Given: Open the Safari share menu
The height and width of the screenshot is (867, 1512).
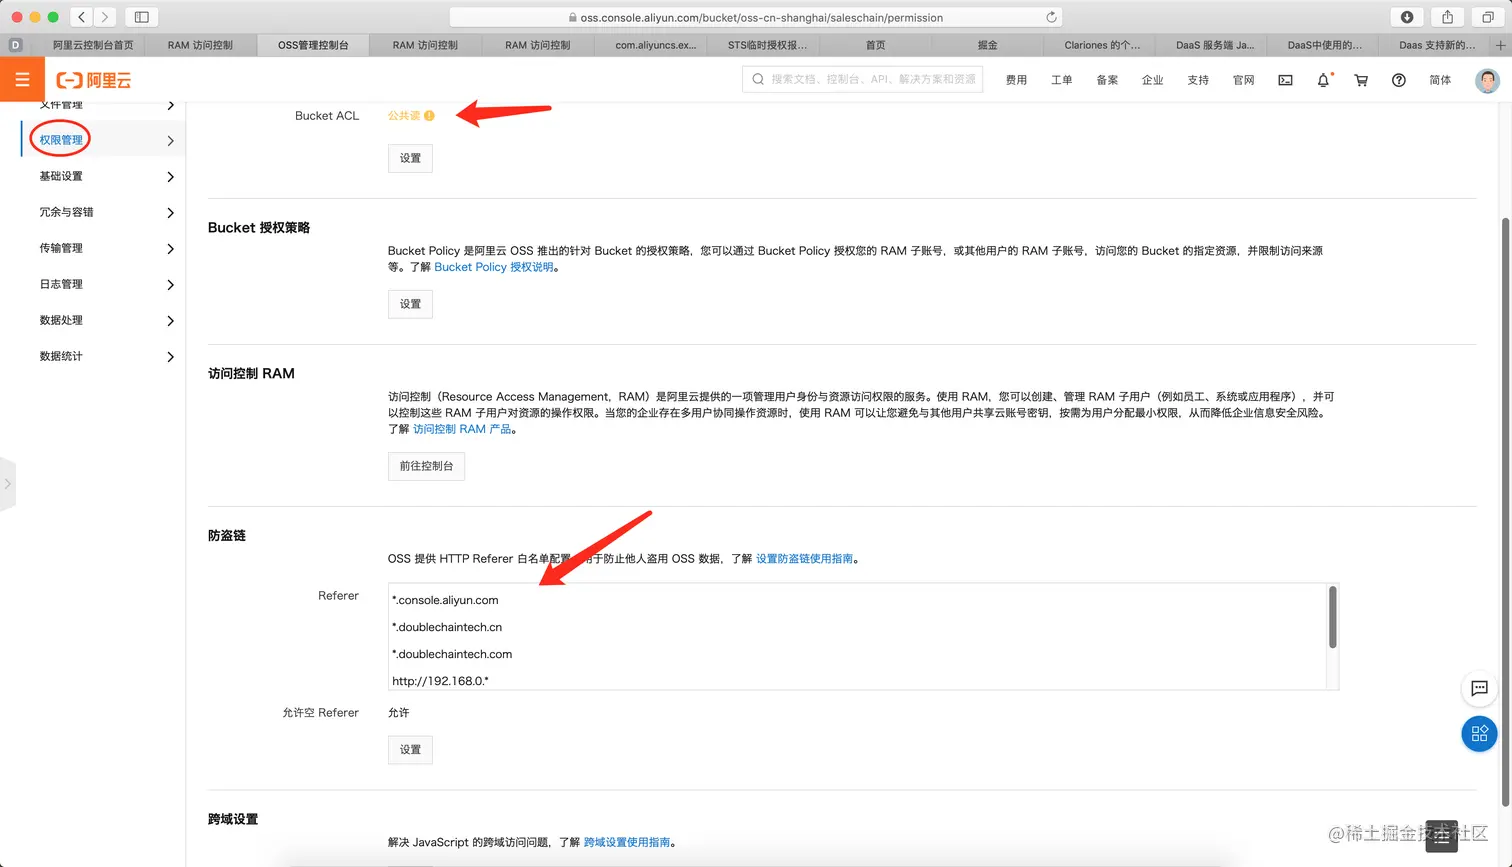Looking at the screenshot, I should click(x=1447, y=17).
